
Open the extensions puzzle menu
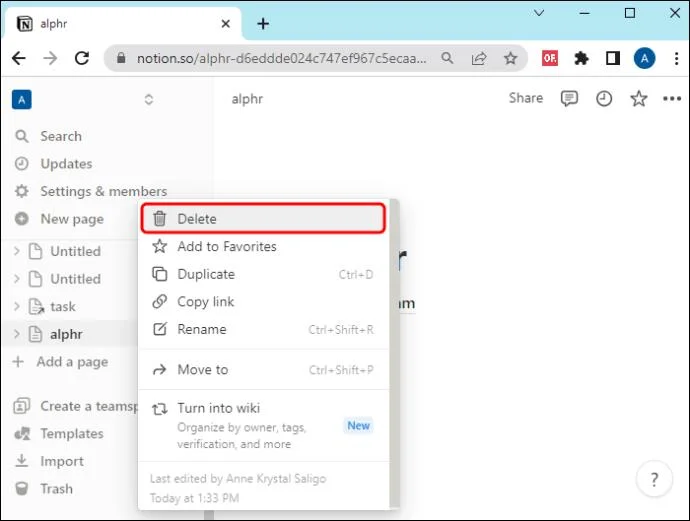click(x=581, y=58)
